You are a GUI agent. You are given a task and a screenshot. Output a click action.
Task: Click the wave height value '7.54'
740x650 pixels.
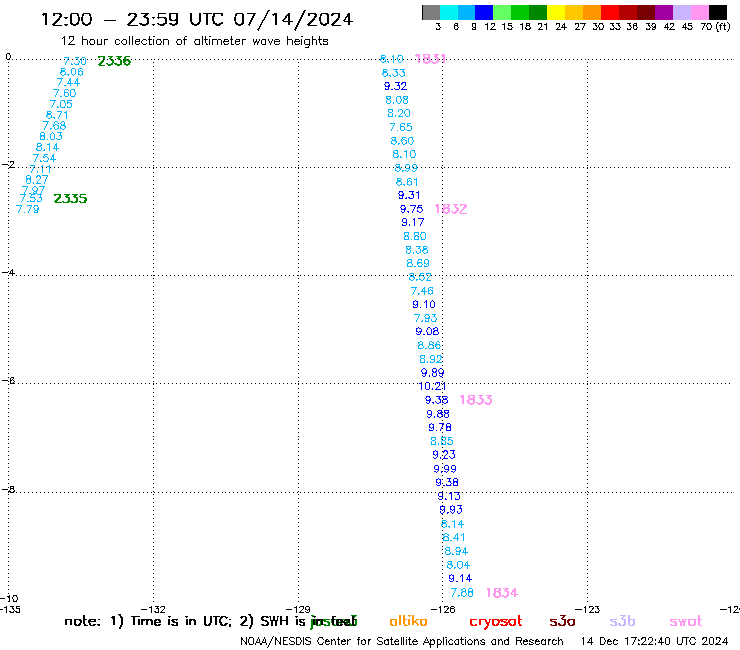(44, 159)
